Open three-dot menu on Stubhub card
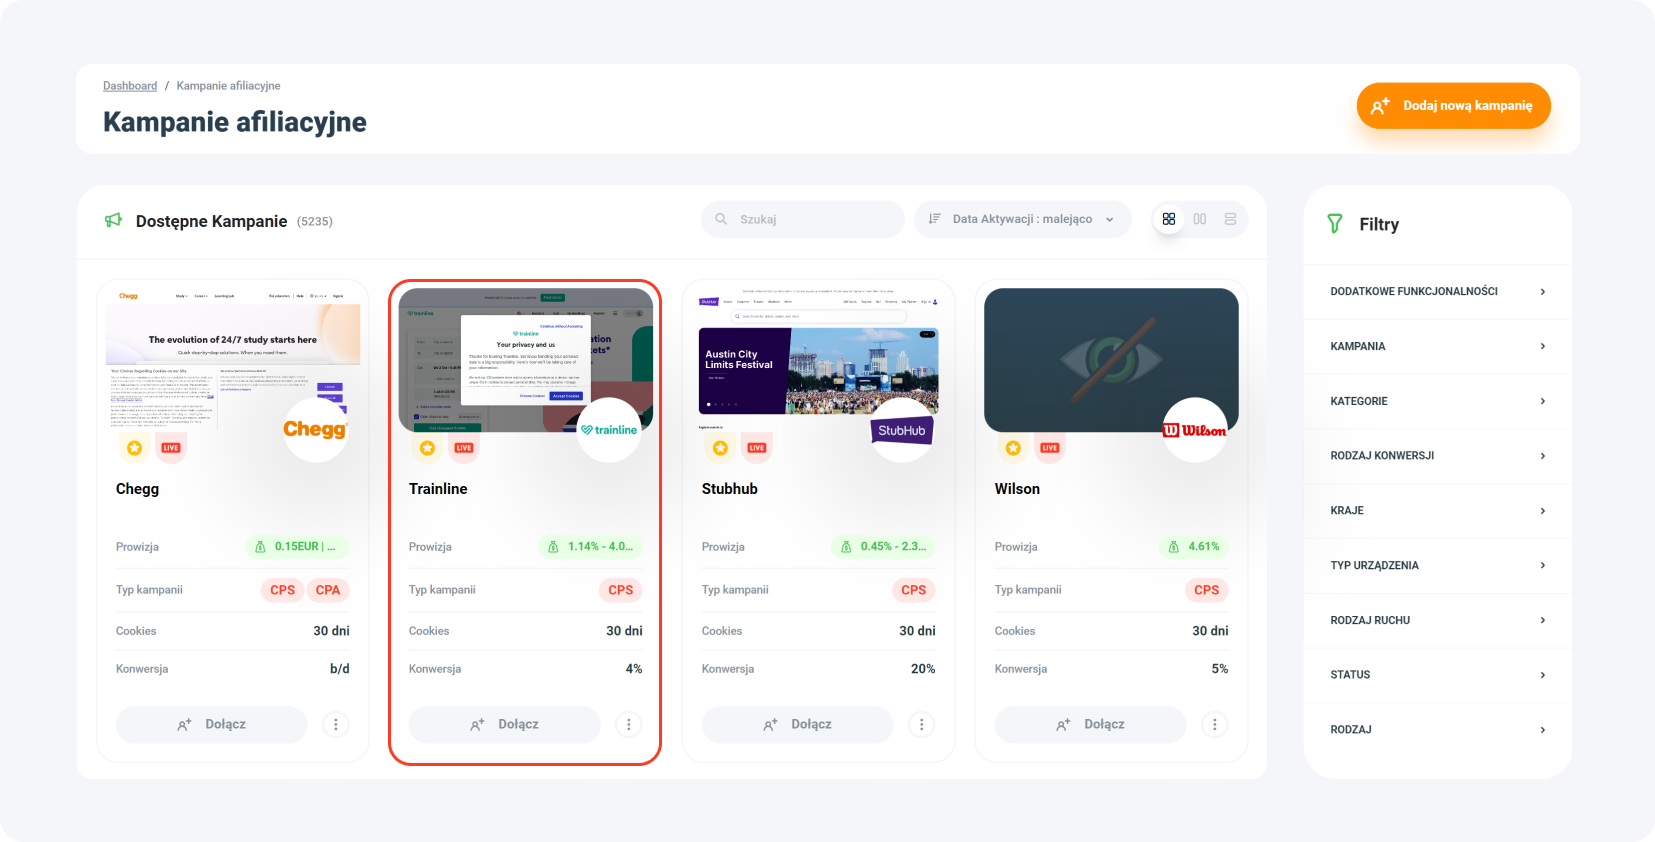Image resolution: width=1655 pixels, height=842 pixels. (922, 724)
